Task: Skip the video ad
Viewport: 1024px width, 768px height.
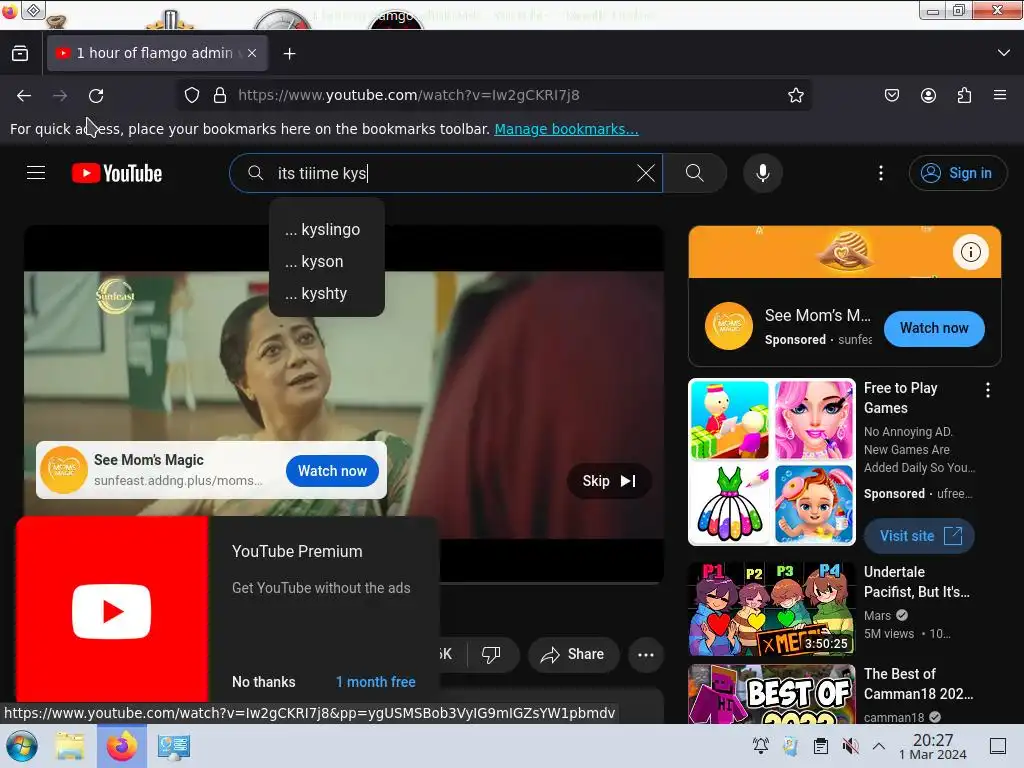Action: coord(609,481)
